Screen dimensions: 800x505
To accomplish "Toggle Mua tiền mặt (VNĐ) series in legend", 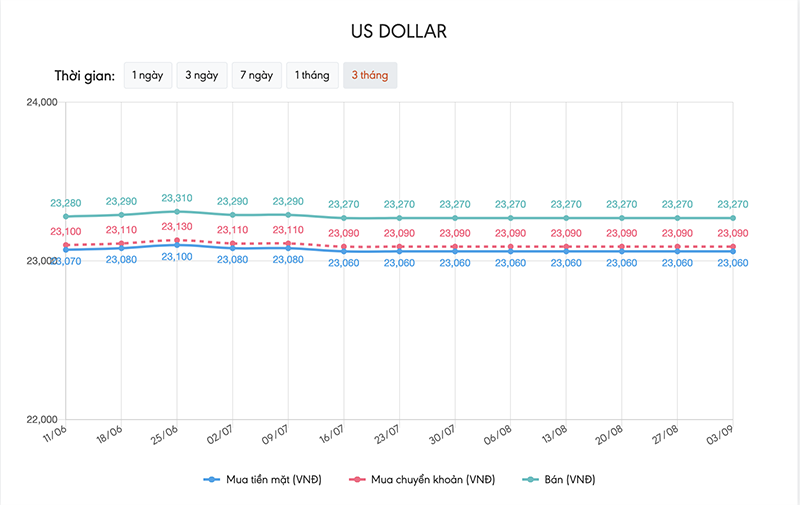I will tap(257, 480).
